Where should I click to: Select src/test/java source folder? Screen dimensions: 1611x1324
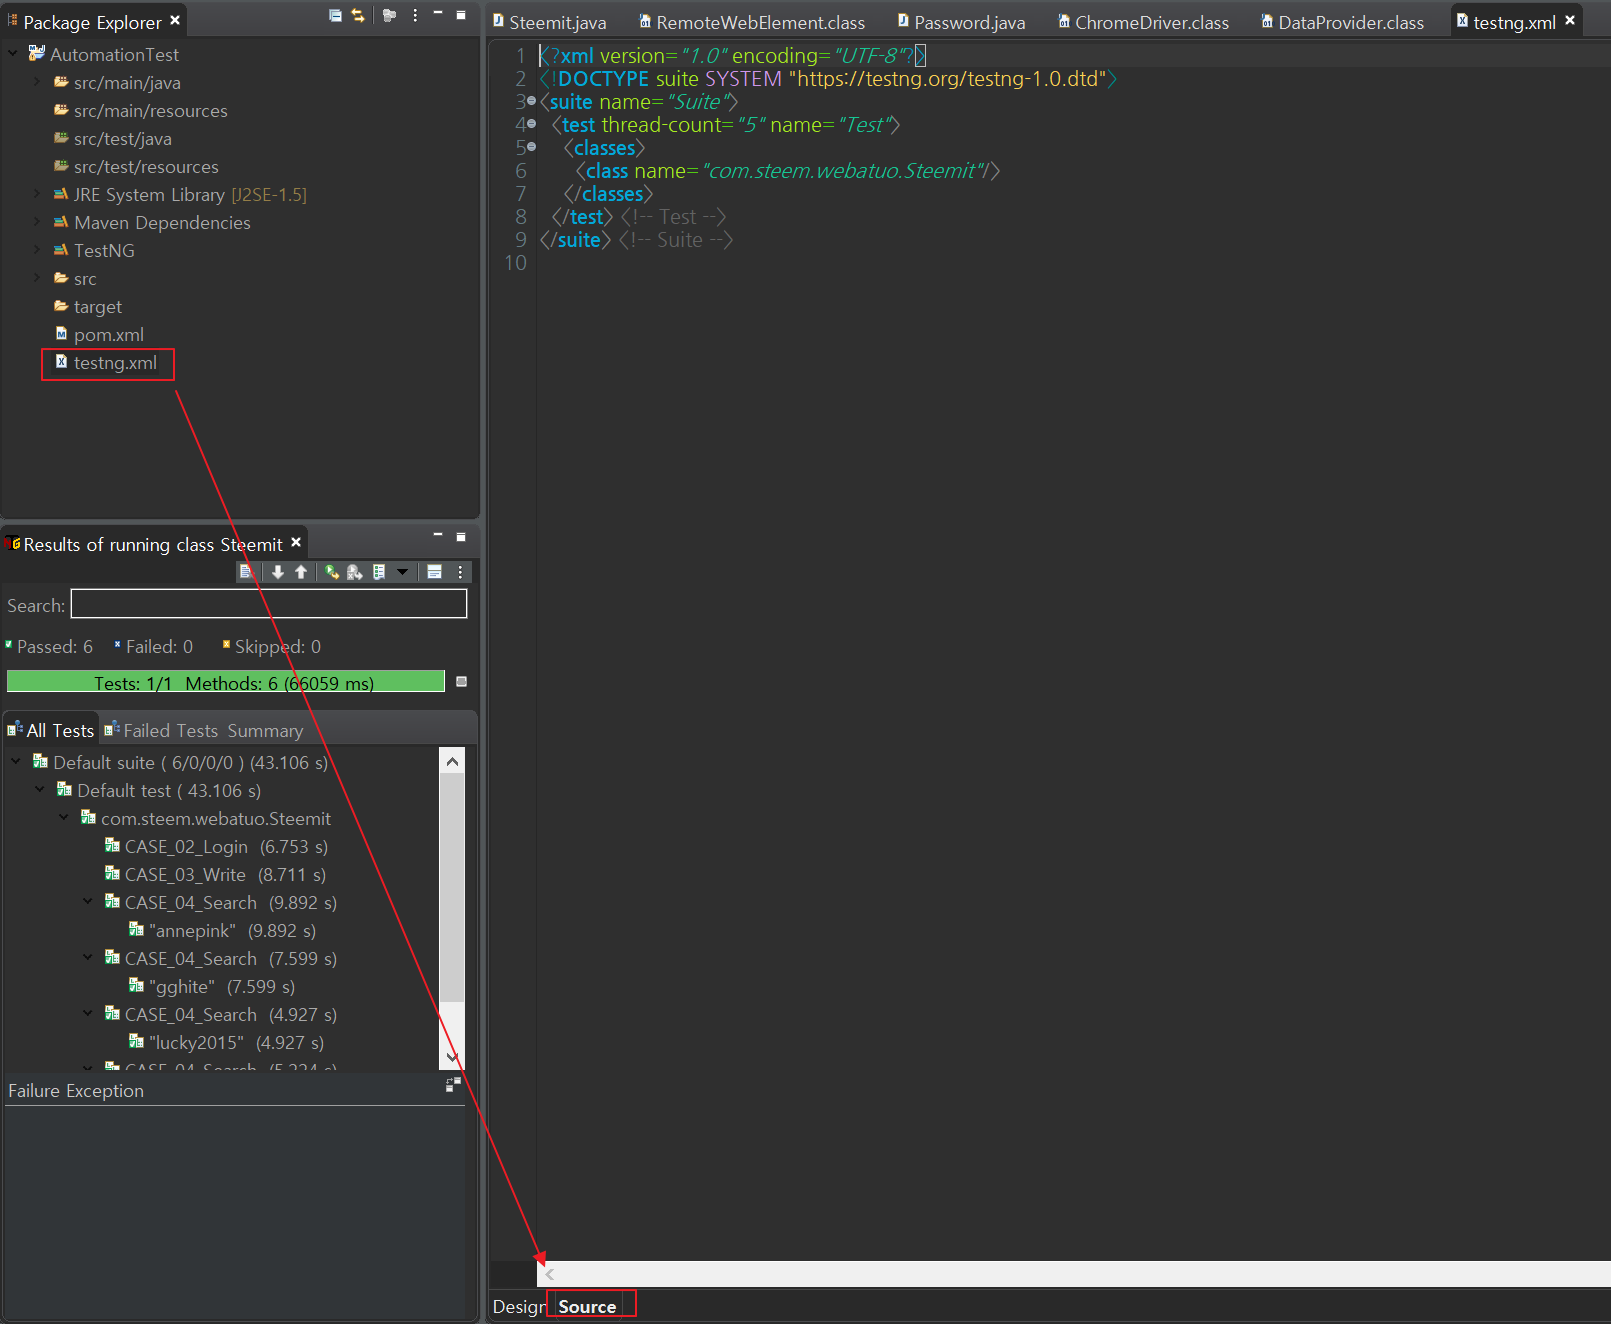(x=113, y=138)
